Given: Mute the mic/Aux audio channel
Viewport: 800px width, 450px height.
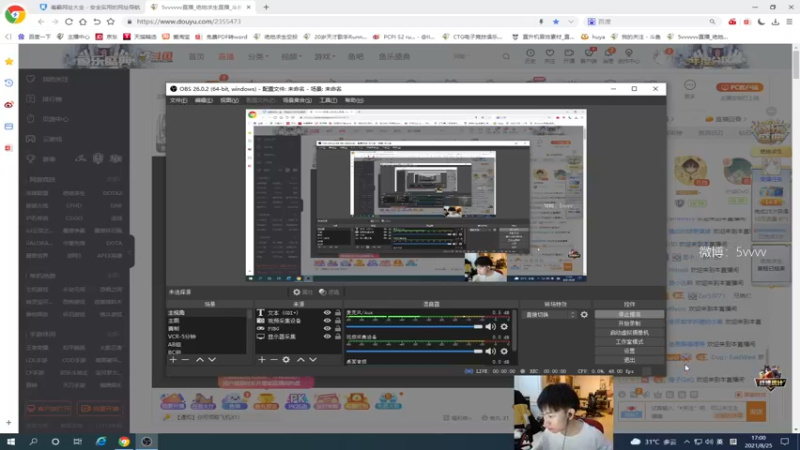Looking at the screenshot, I should (490, 327).
